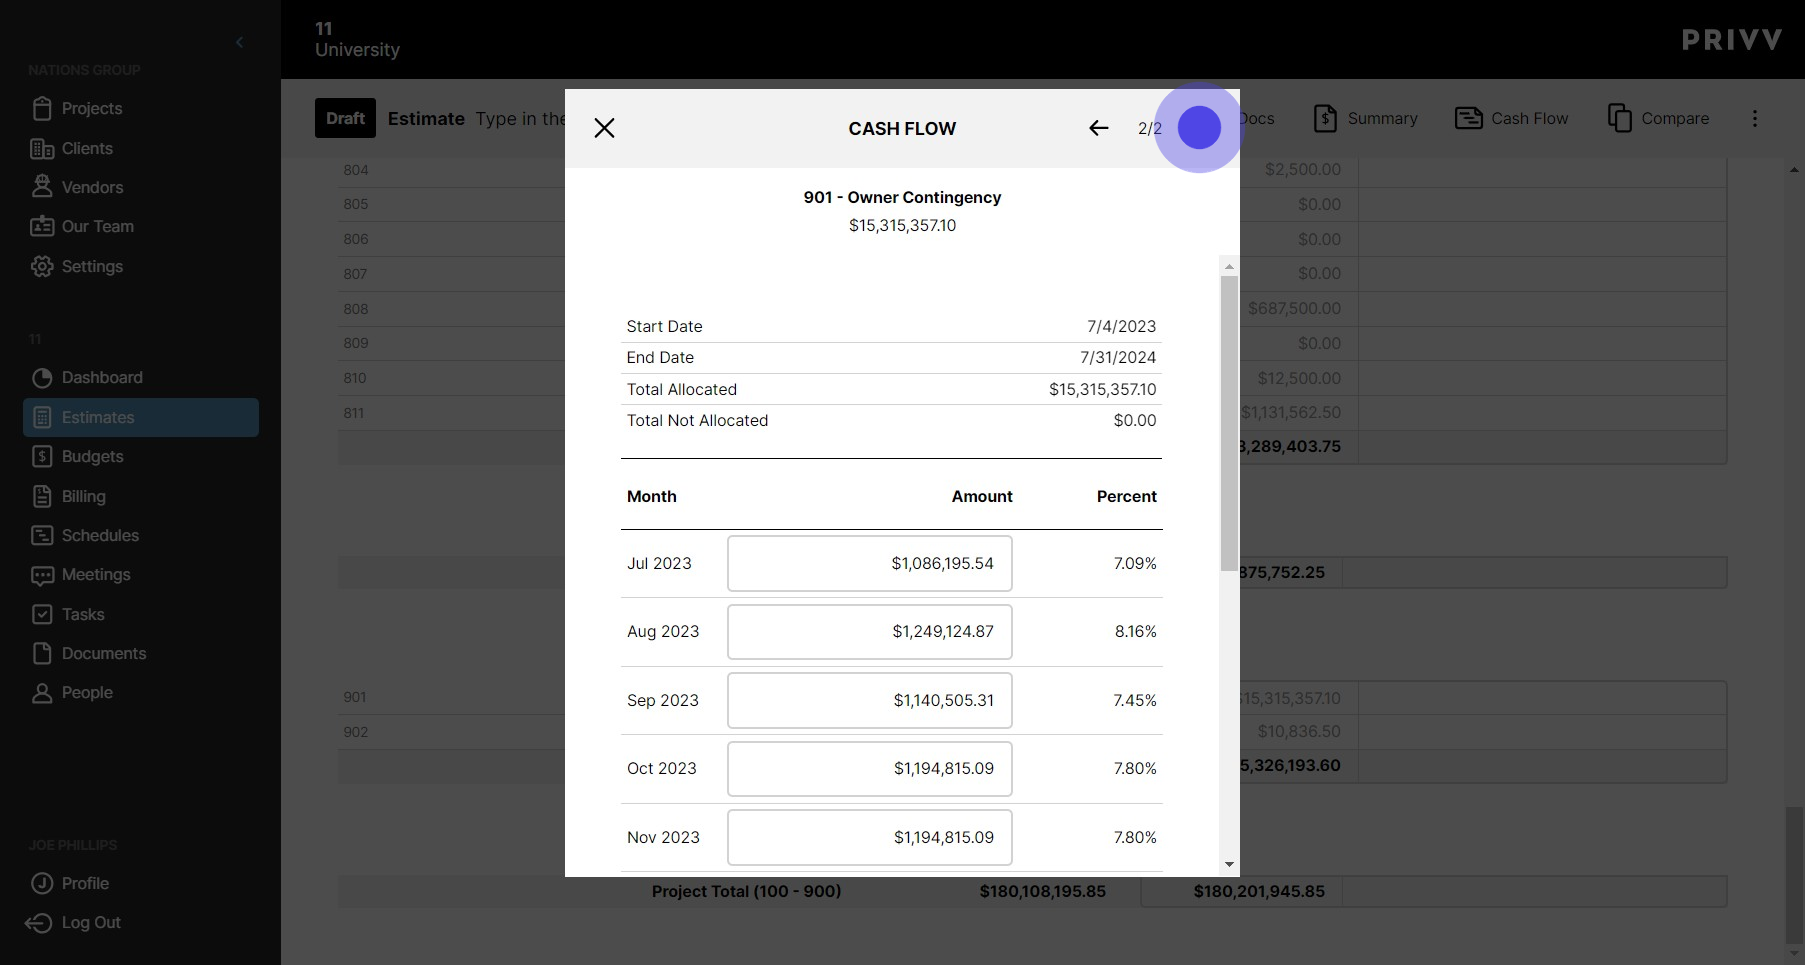
Task: Open the three-dot more options menu
Action: [1754, 118]
